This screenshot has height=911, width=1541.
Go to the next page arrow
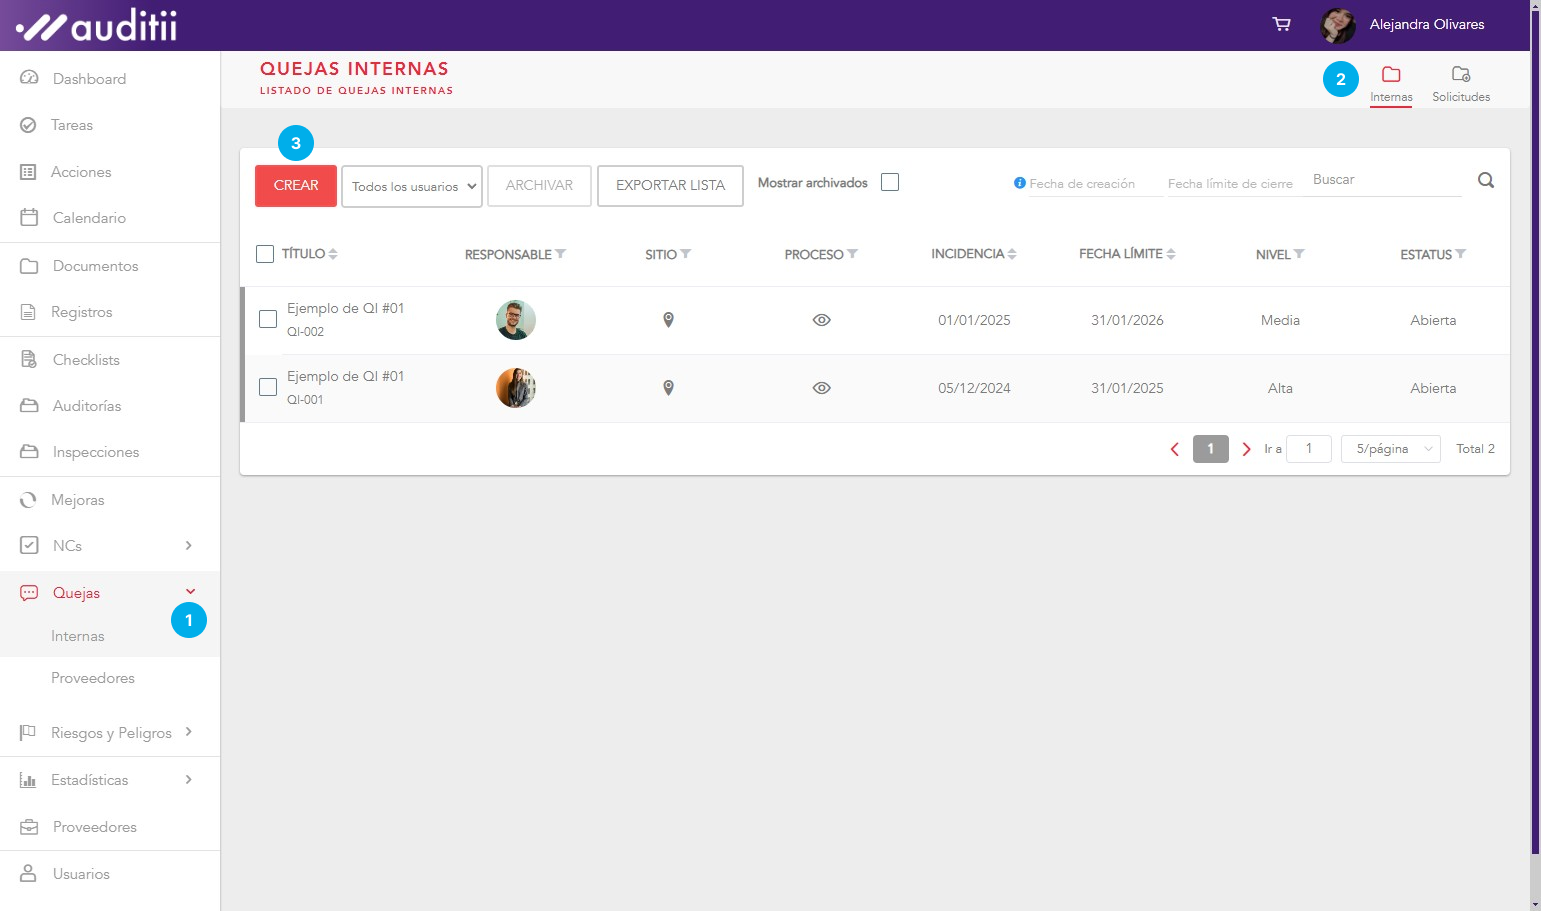(1246, 449)
